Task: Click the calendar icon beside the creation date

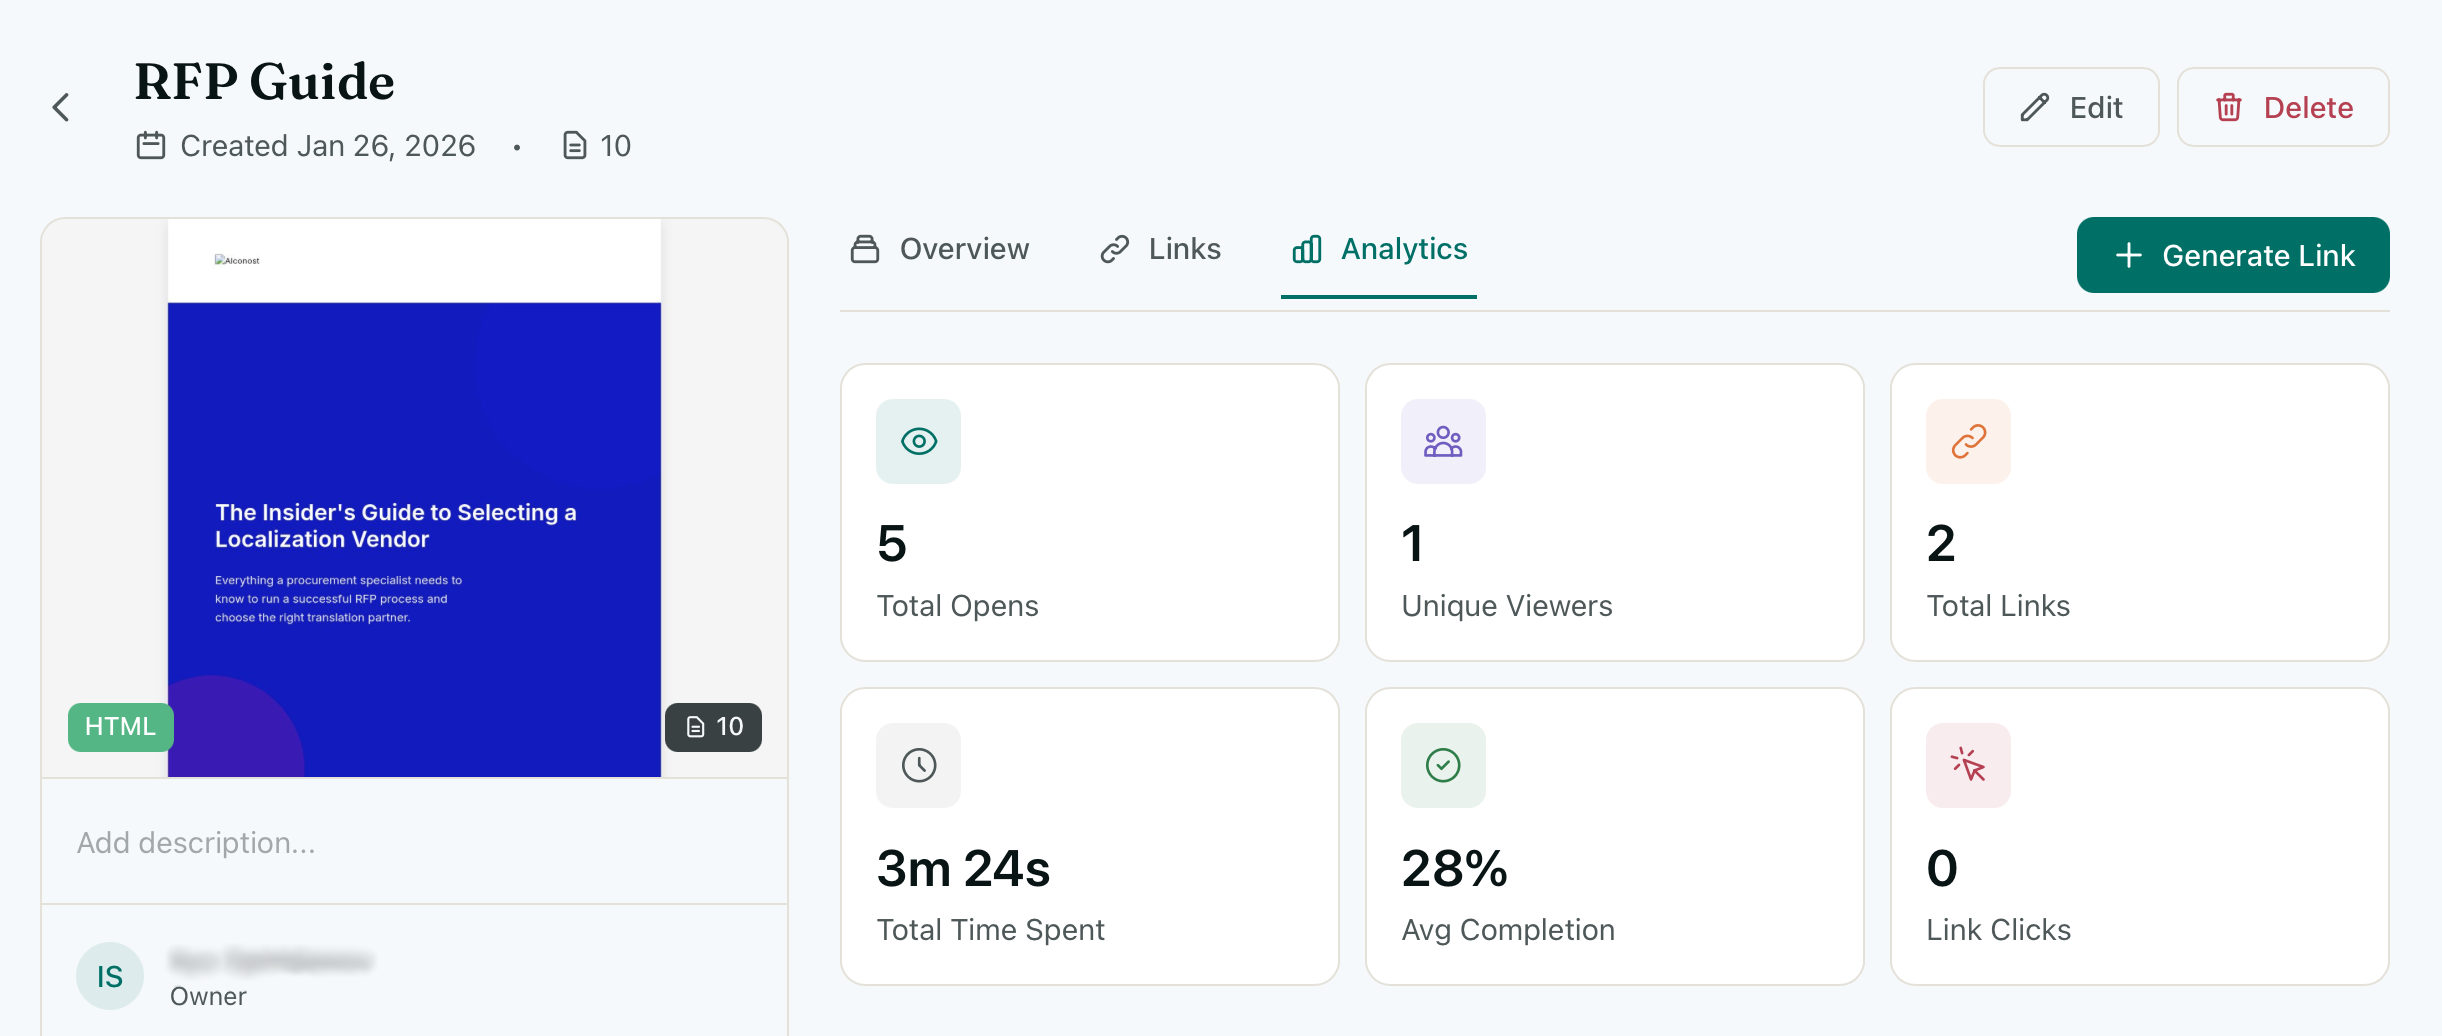Action: point(151,145)
